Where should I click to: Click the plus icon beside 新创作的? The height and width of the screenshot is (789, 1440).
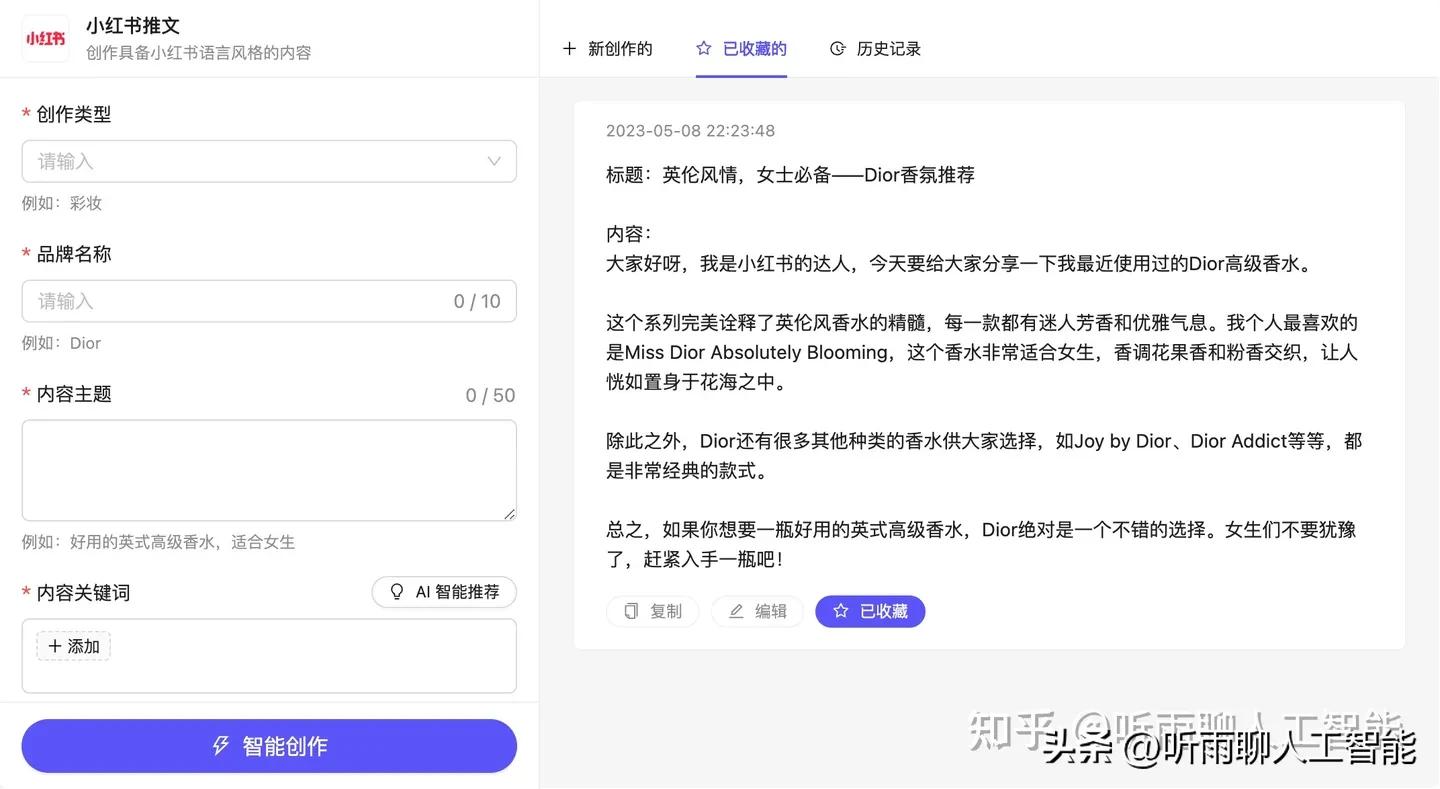pyautogui.click(x=570, y=48)
